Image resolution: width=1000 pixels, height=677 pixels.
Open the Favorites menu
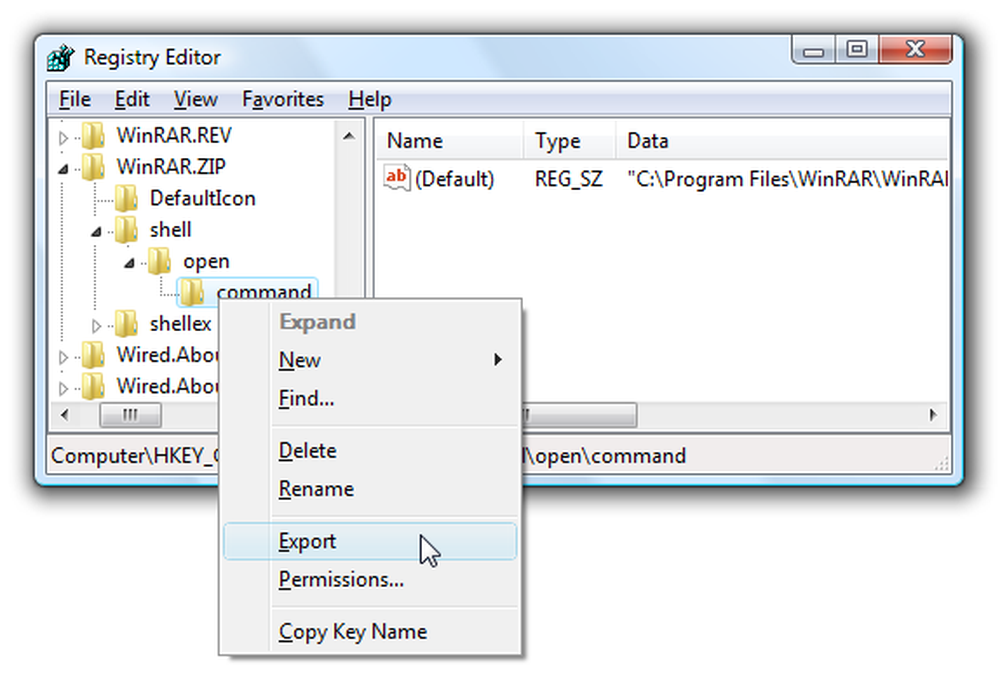[x=283, y=99]
